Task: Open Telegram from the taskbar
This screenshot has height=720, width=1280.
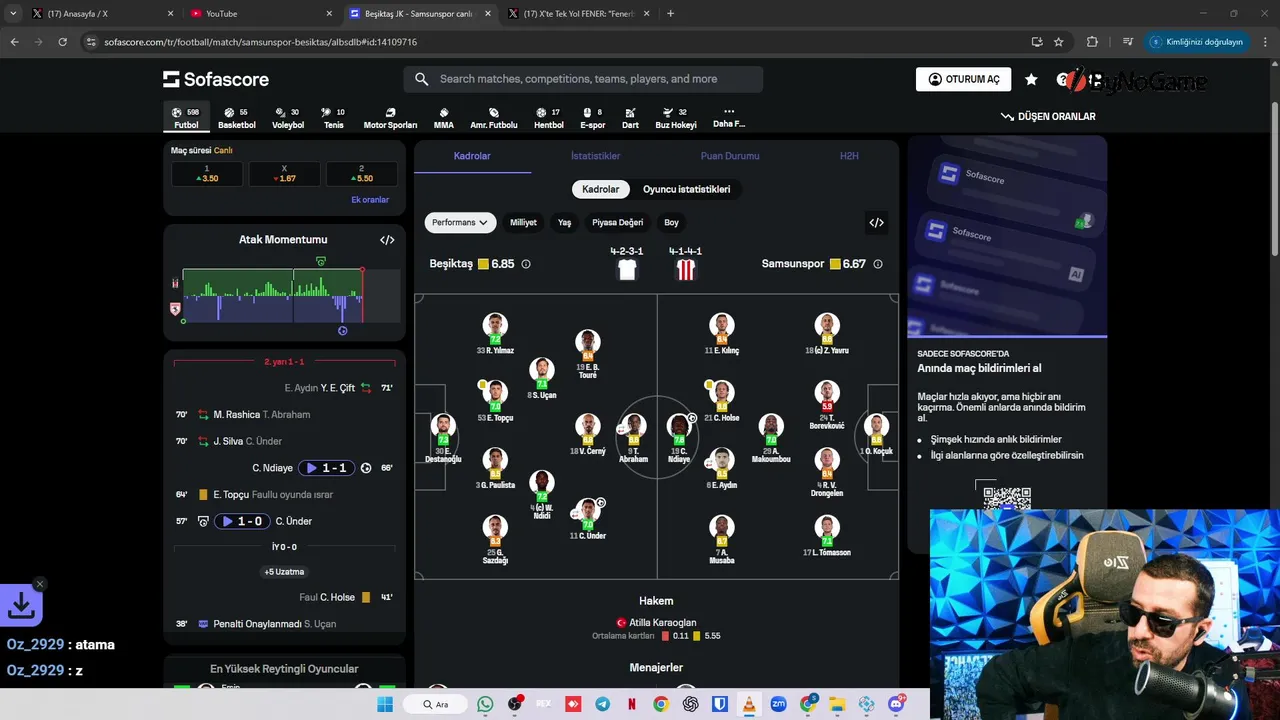Action: pos(602,704)
